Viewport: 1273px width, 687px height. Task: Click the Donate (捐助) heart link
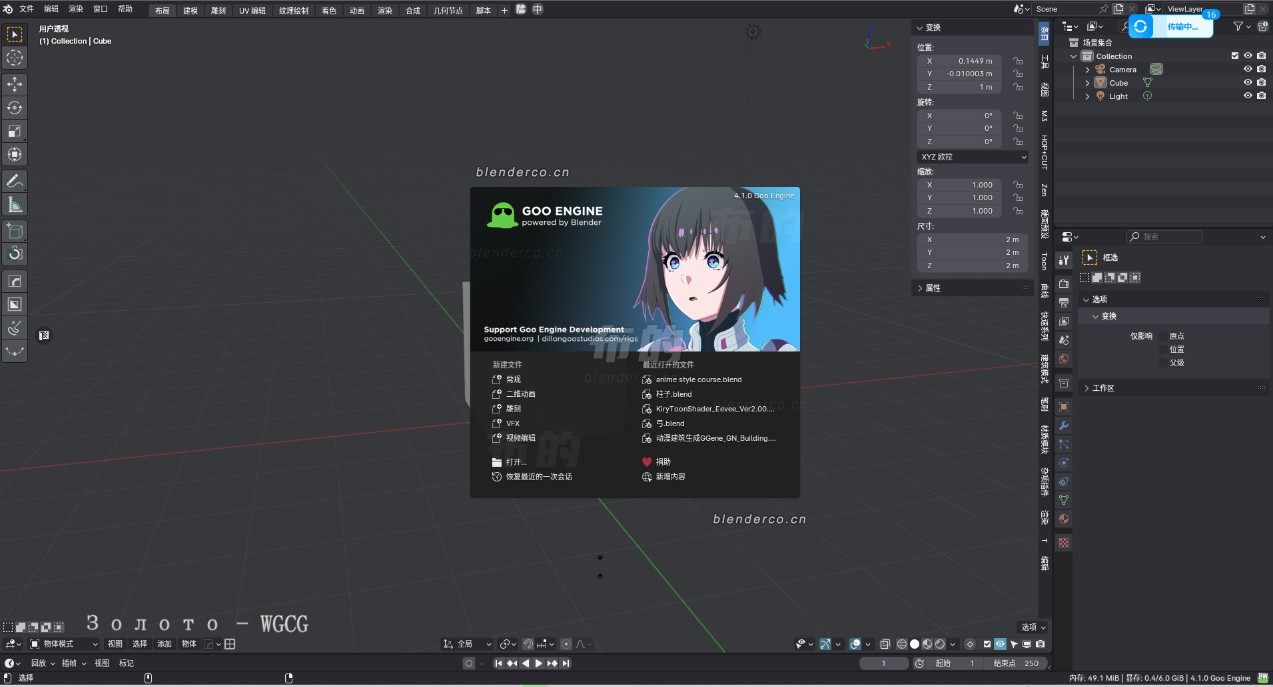point(656,462)
